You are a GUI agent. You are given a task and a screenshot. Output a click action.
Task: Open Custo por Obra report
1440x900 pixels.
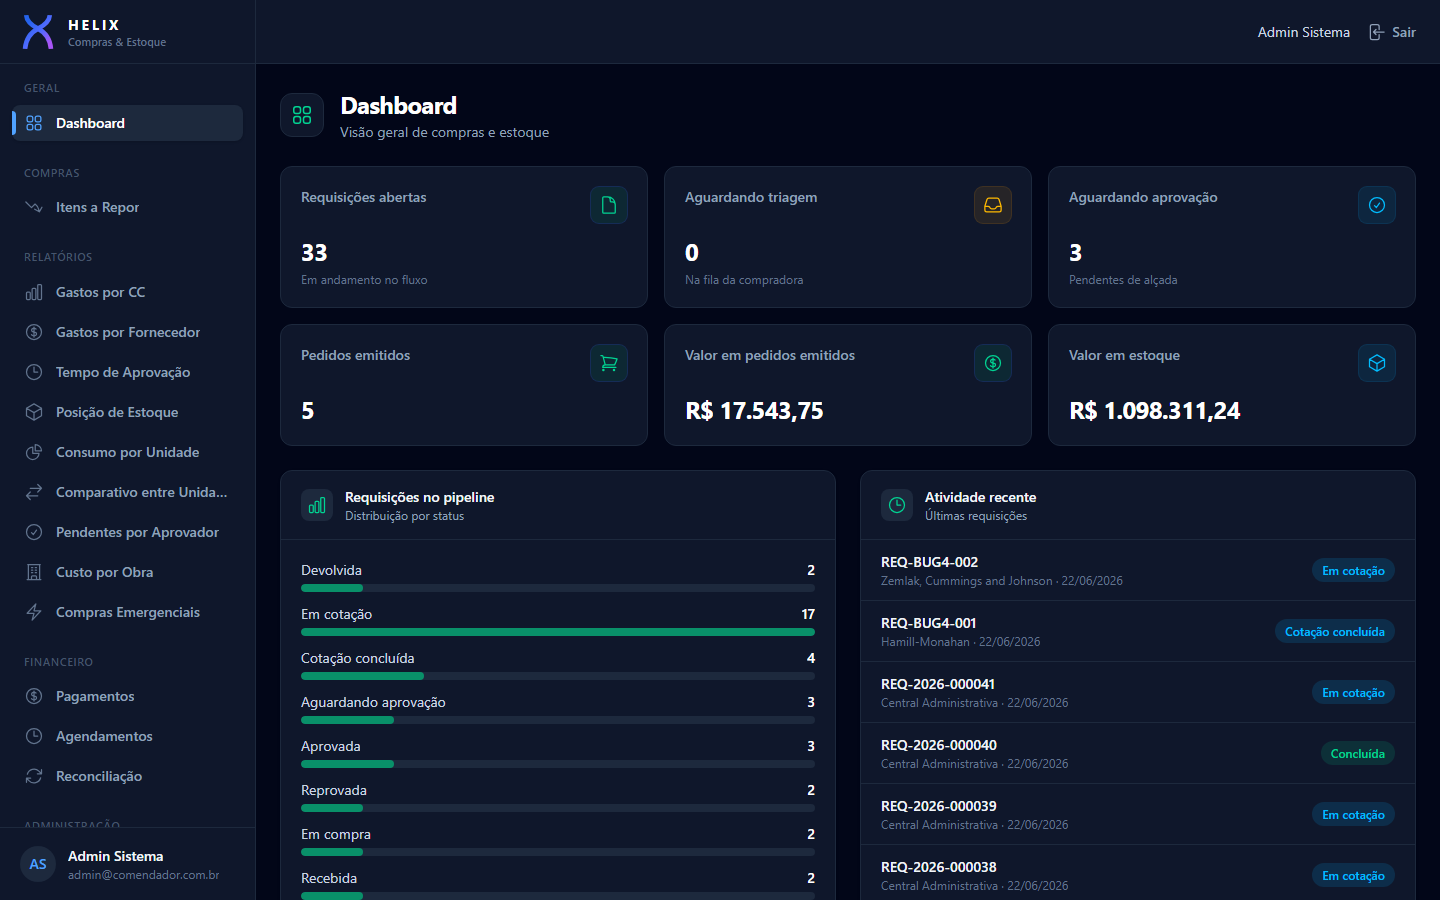pos(128,572)
